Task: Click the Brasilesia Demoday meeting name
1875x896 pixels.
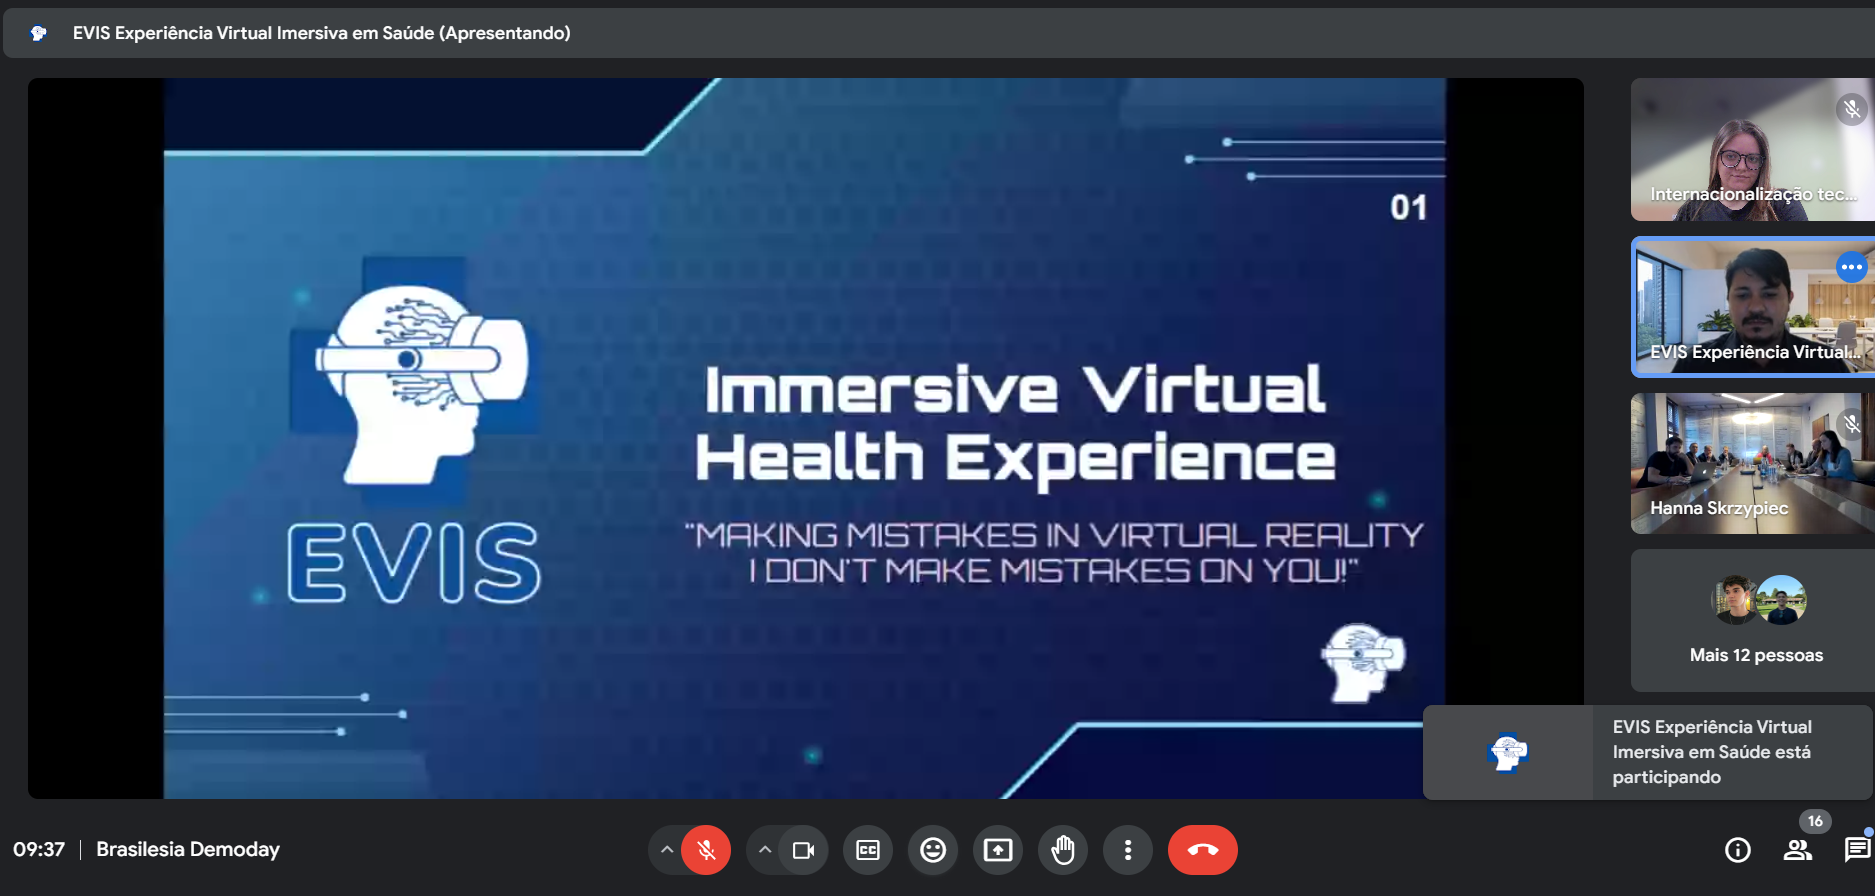Action: [188, 850]
